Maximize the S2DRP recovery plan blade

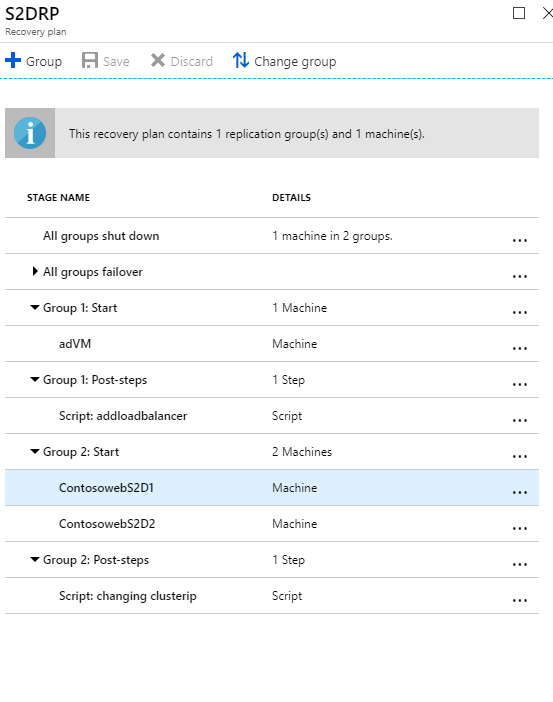point(519,13)
